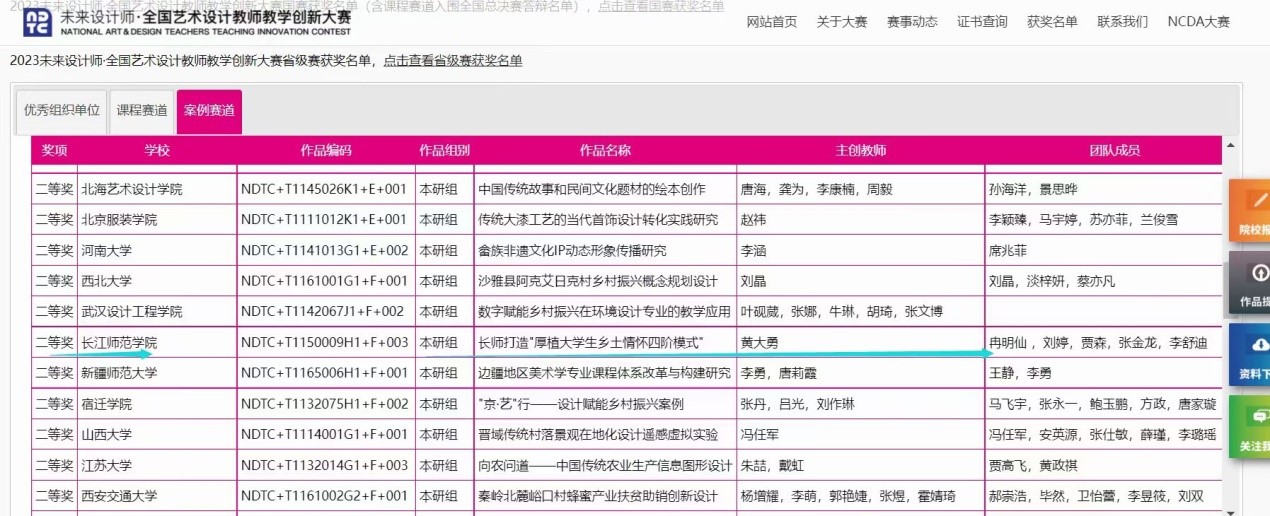Screen dimensions: 1270x516
Task: Open 网站首页 in the navigation bar
Action: coord(772,22)
